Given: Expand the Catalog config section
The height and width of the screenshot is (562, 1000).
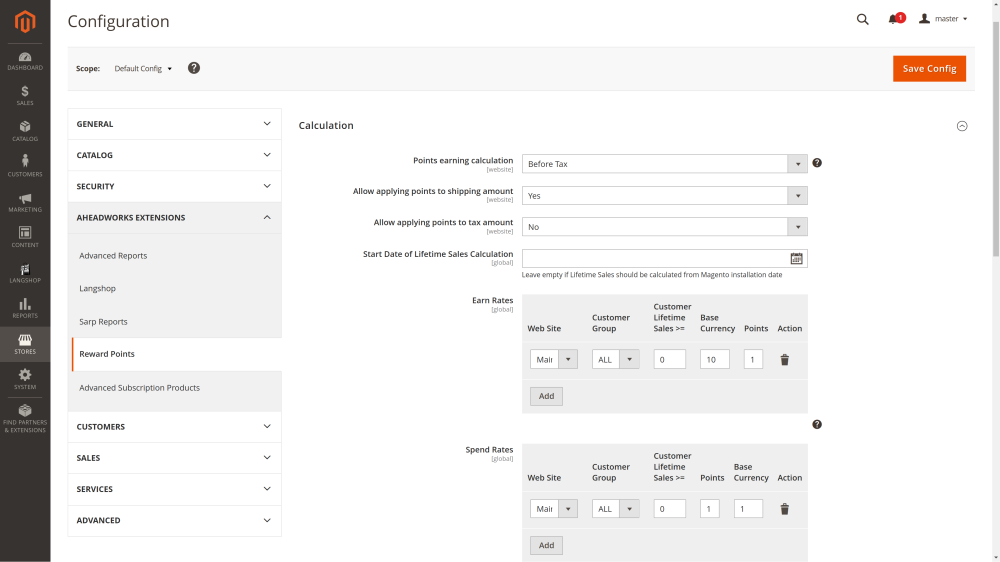Looking at the screenshot, I should tap(174, 155).
